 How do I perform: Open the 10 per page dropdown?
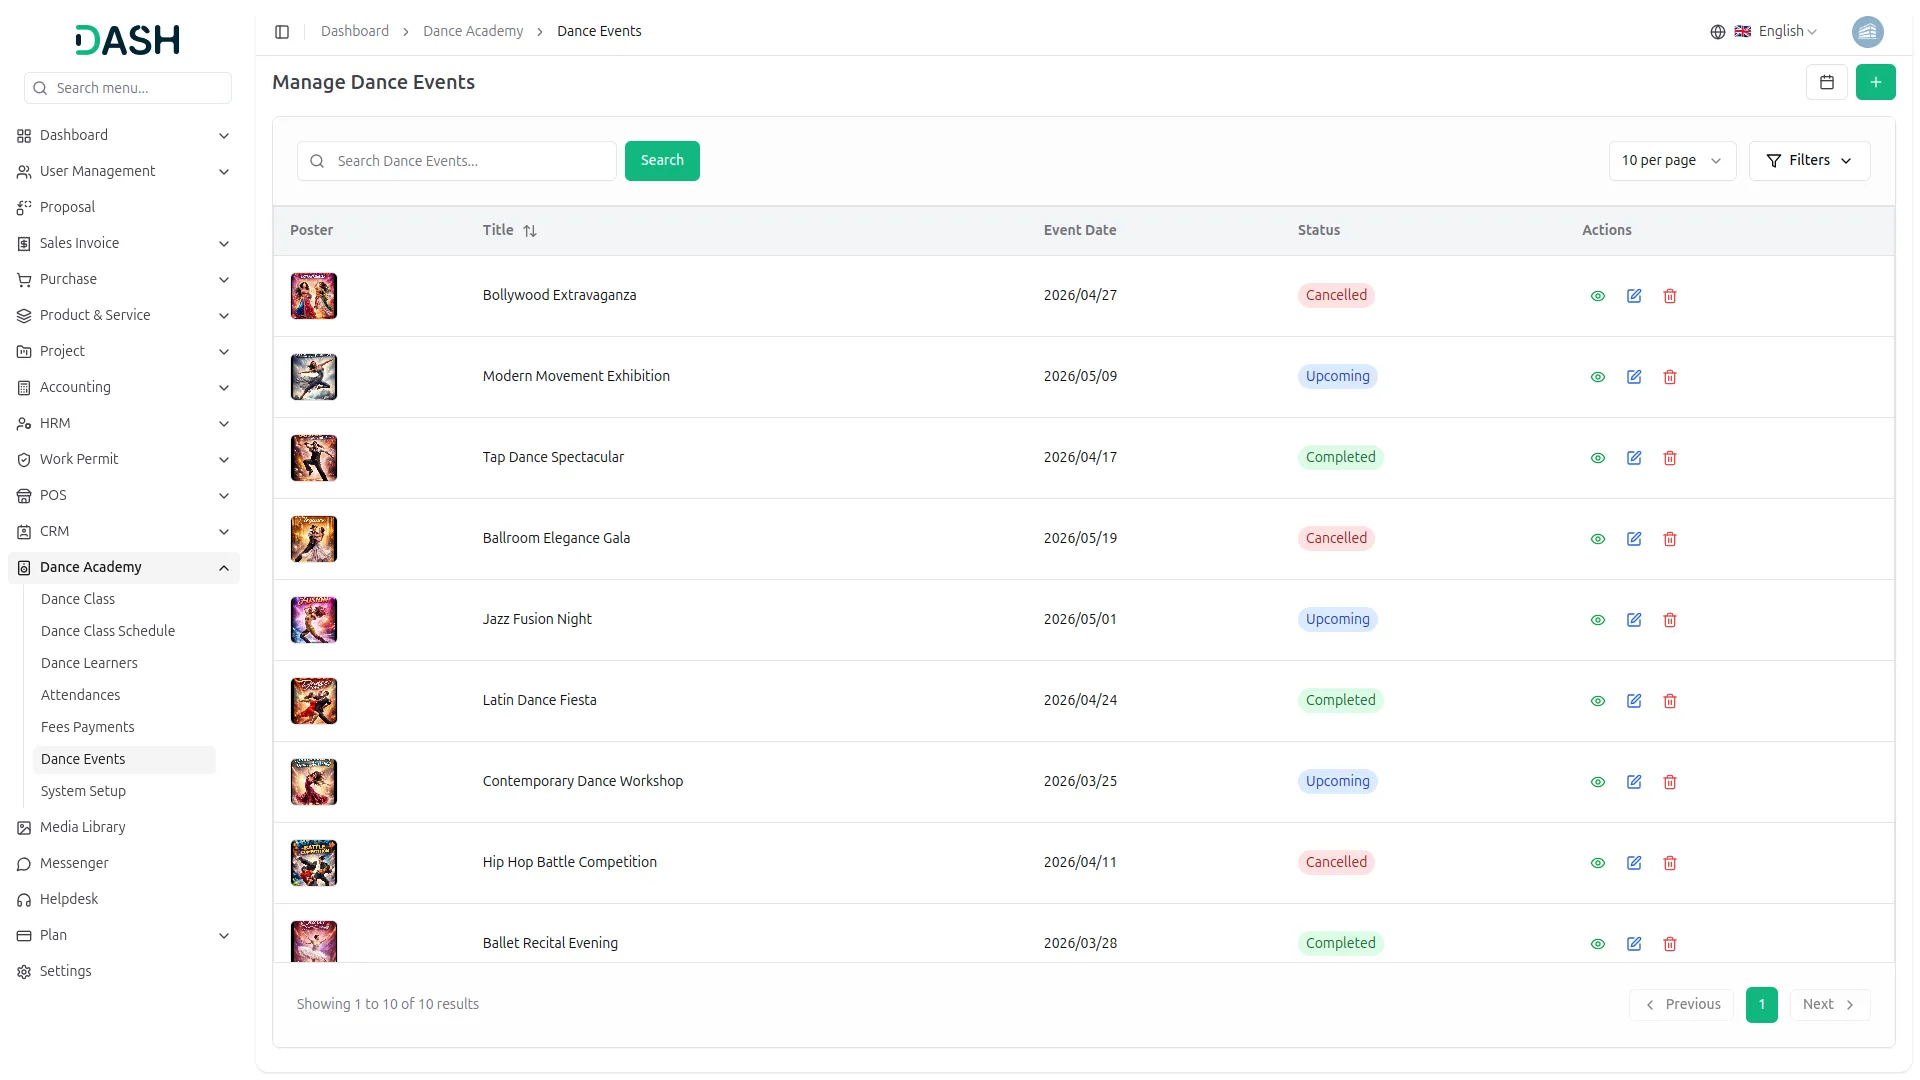[x=1671, y=161]
